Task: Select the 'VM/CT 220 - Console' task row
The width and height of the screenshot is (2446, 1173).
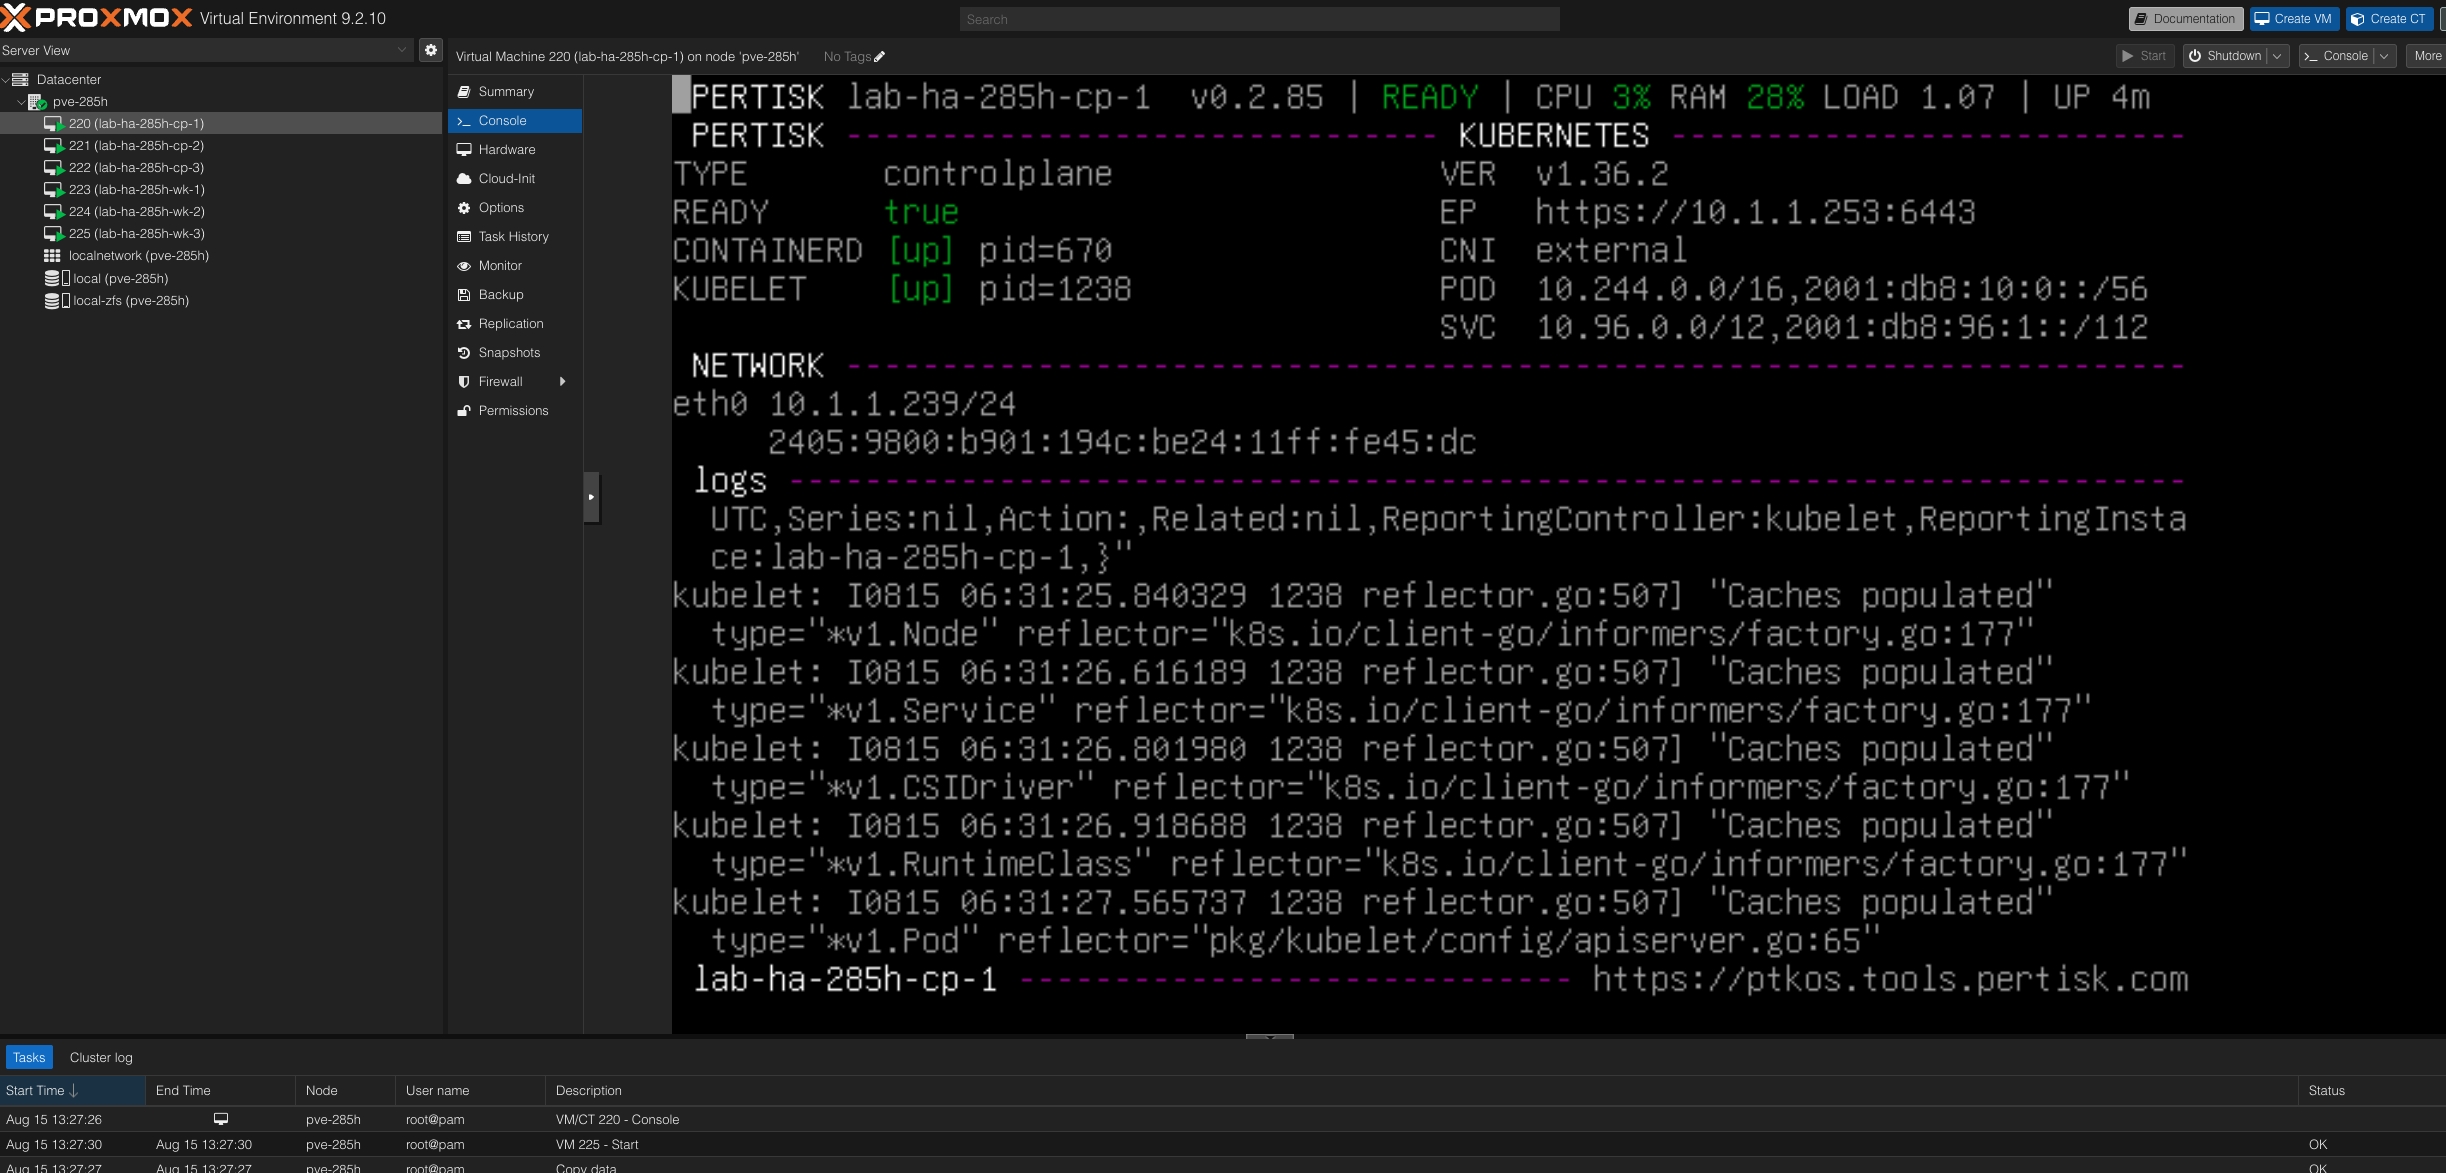Action: [1223, 1119]
